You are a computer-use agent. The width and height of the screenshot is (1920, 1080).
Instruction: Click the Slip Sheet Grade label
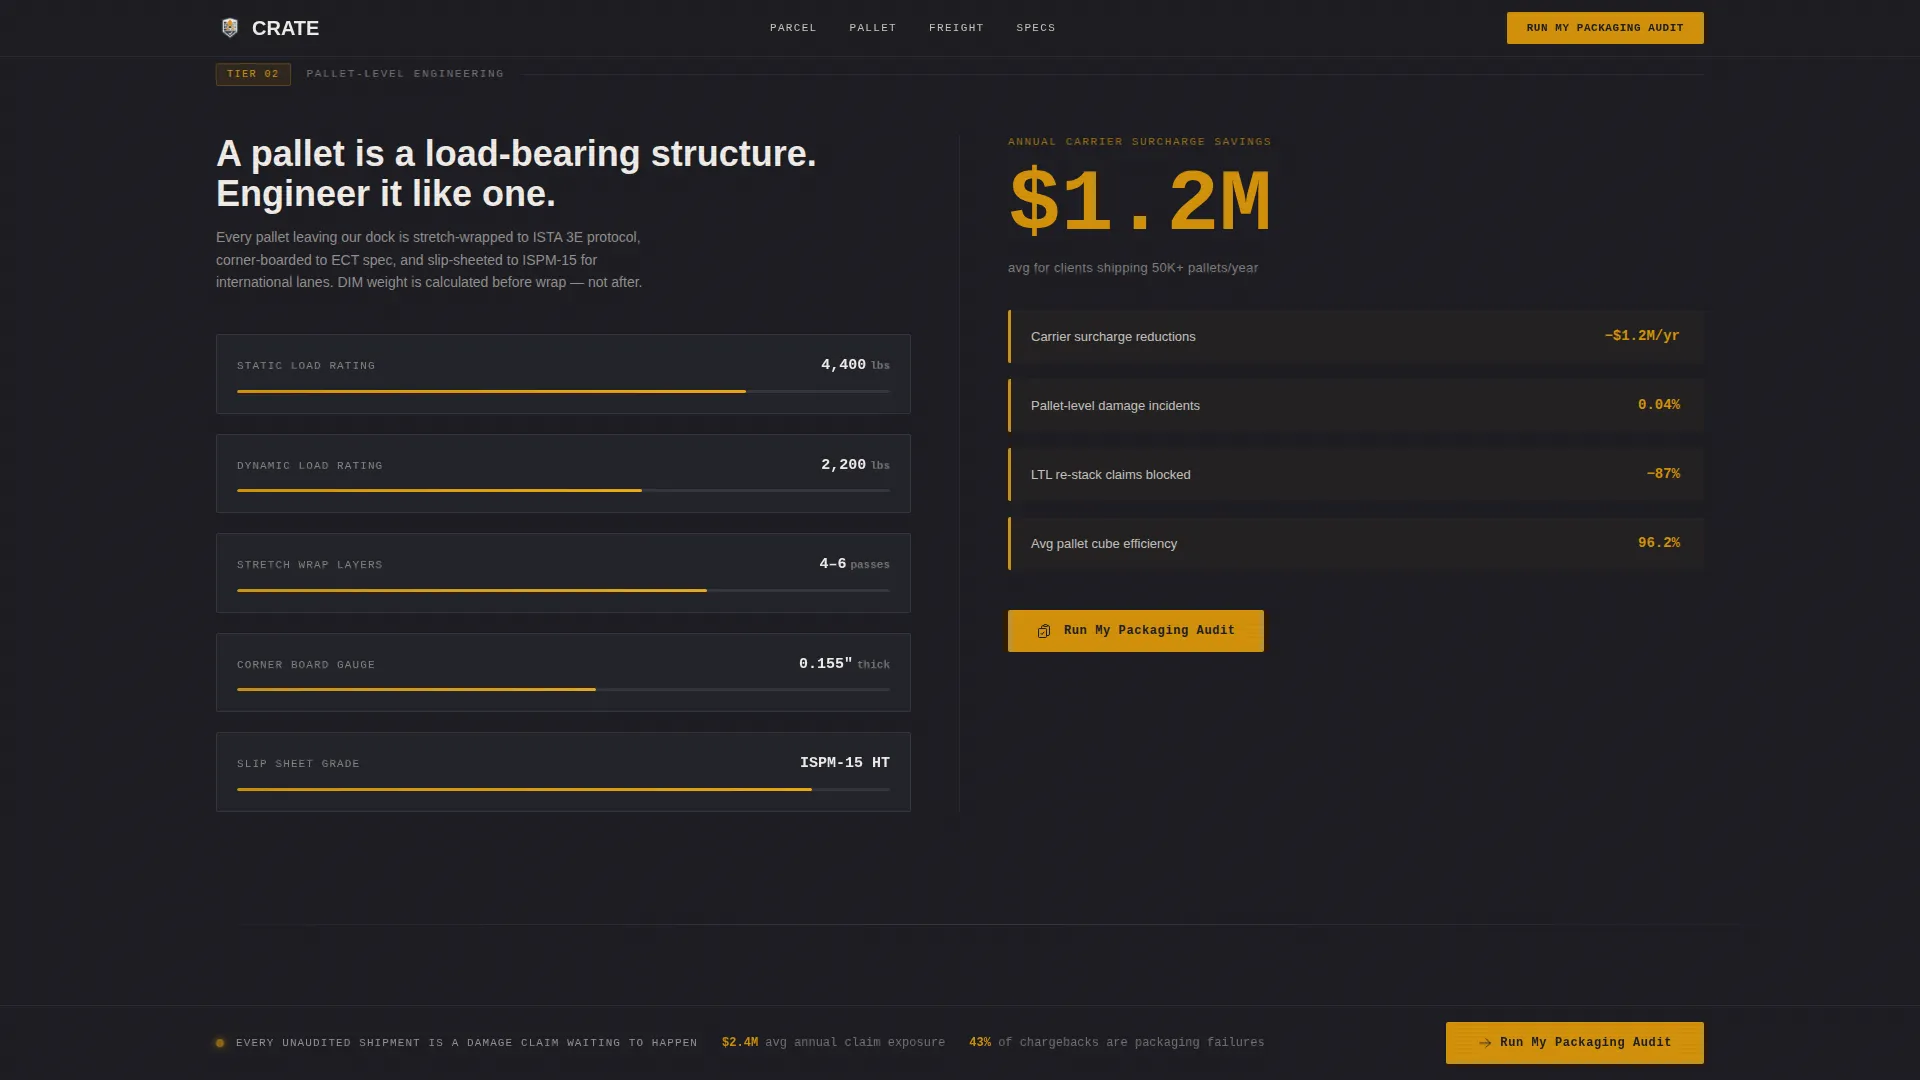coord(298,764)
